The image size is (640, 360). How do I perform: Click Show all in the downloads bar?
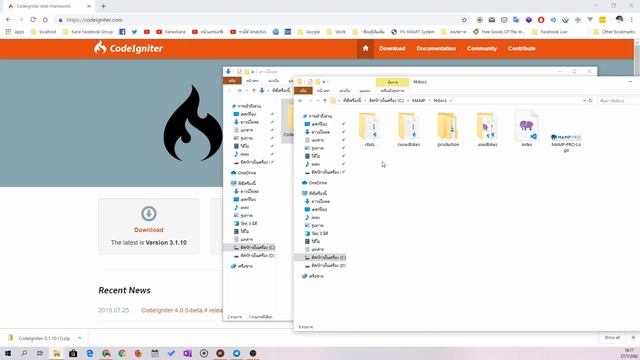[x=612, y=338]
